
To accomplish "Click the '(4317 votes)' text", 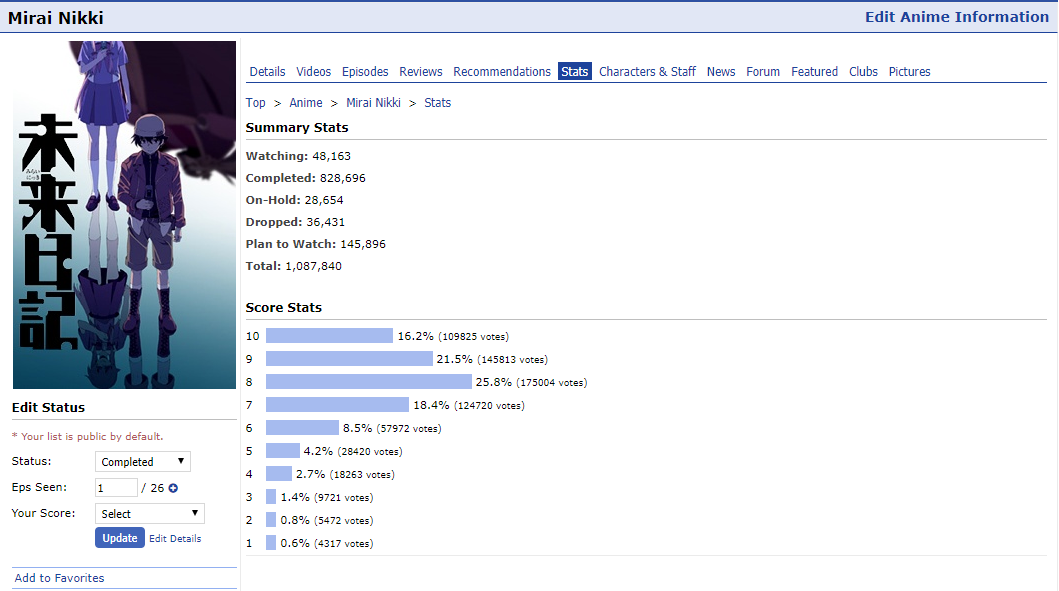I will tap(344, 543).
